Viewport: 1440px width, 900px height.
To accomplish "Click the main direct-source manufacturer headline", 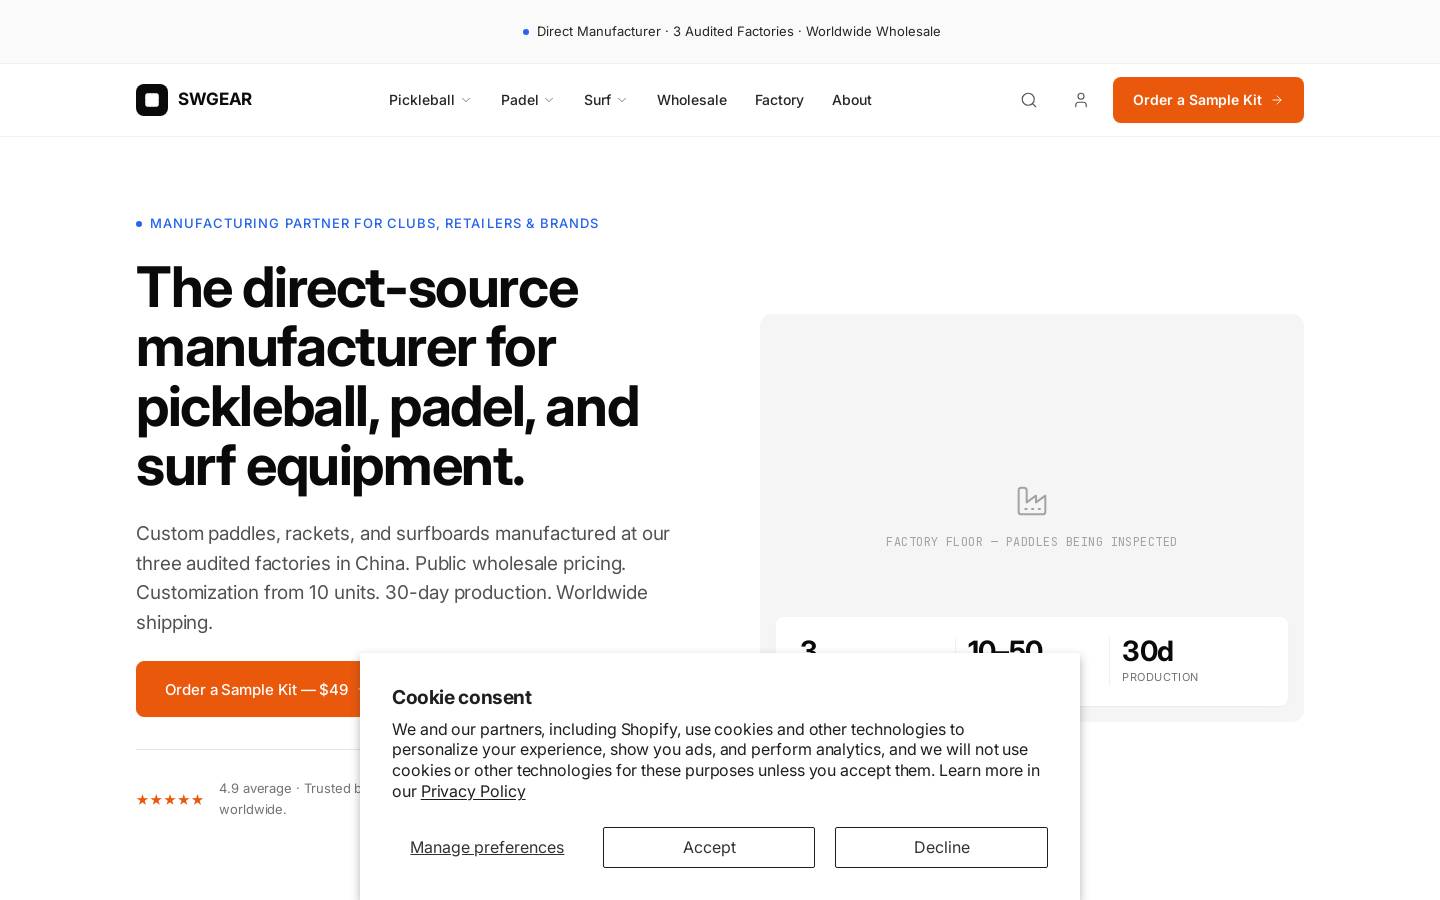I will [x=388, y=376].
